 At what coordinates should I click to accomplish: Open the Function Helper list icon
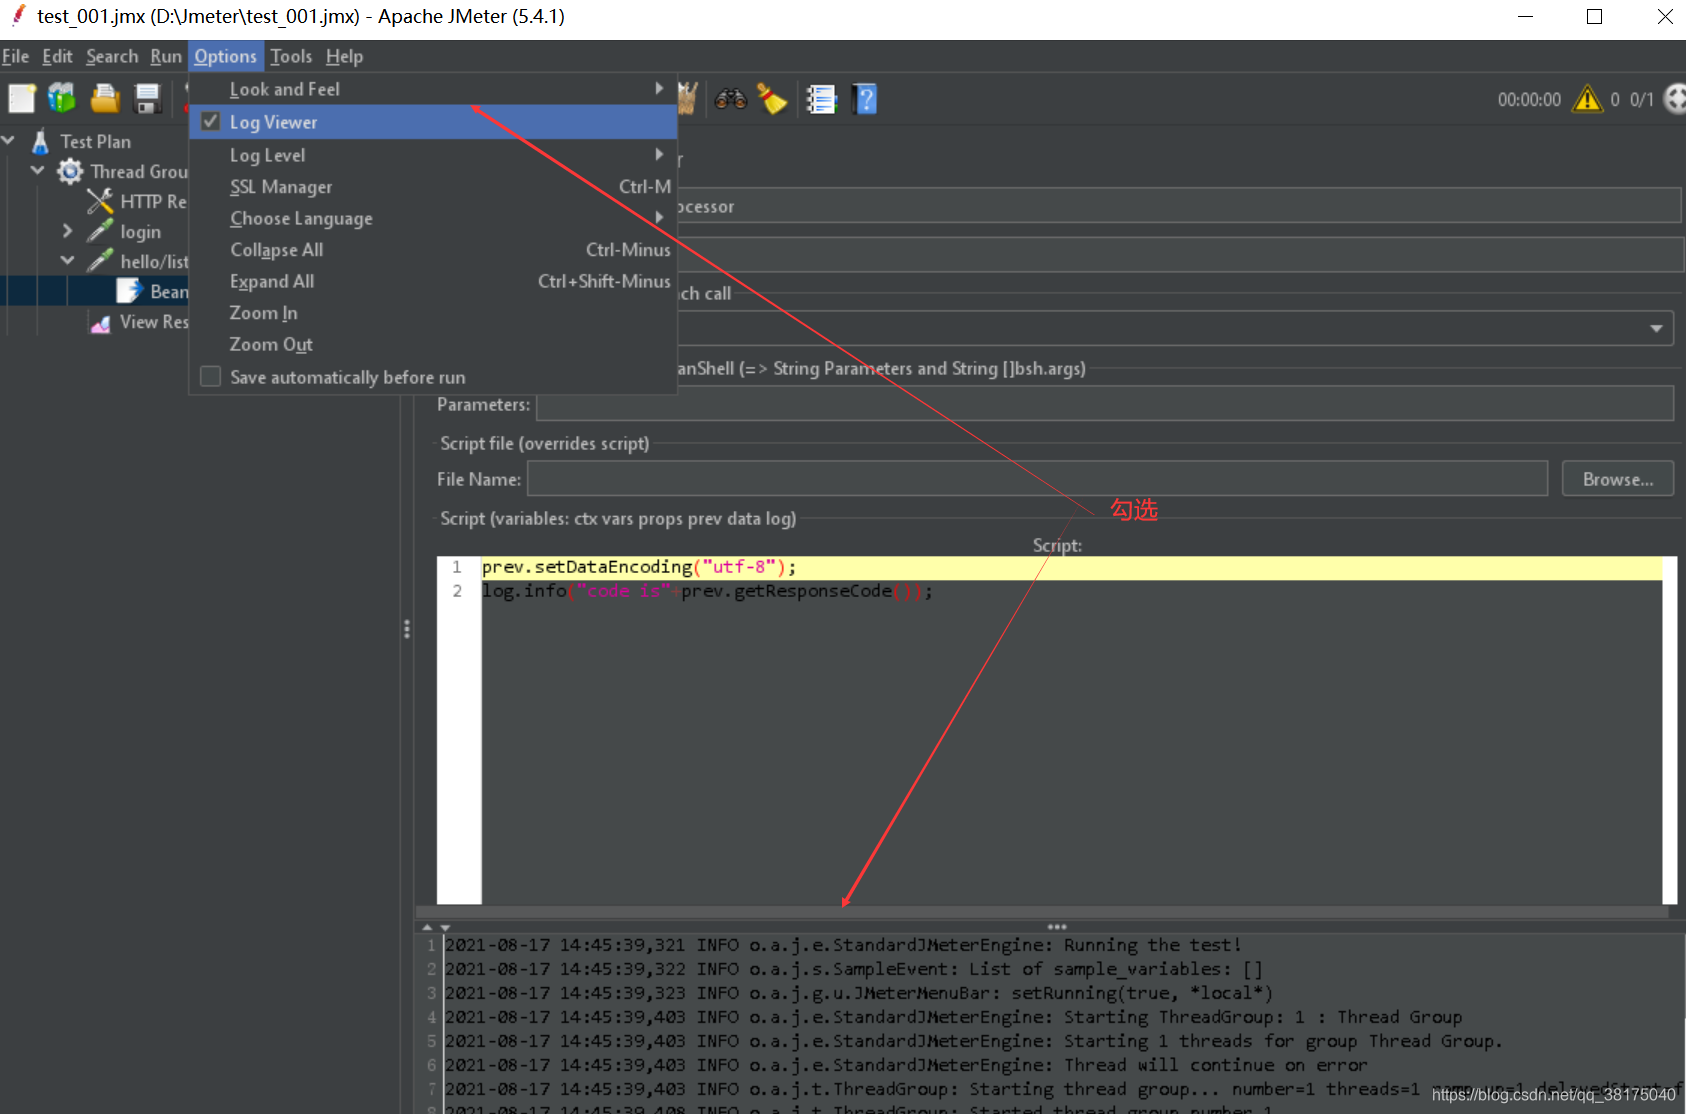pyautogui.click(x=821, y=98)
